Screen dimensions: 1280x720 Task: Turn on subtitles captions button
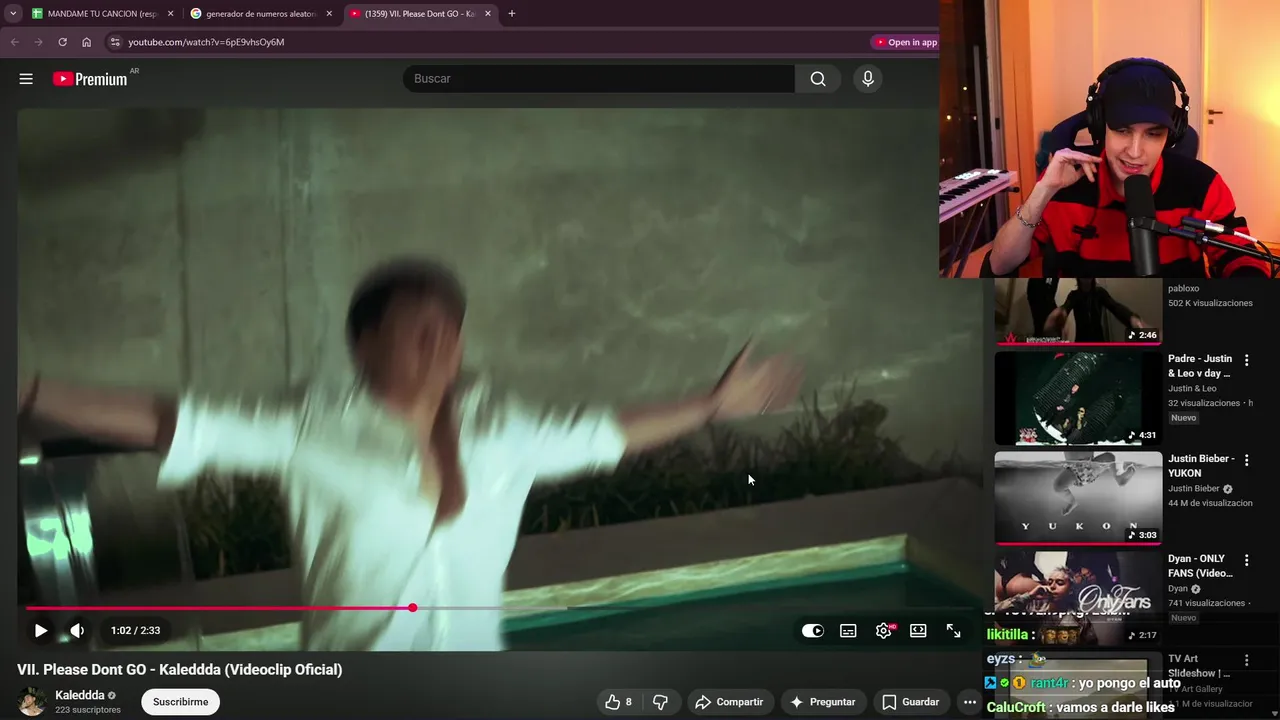click(x=848, y=631)
